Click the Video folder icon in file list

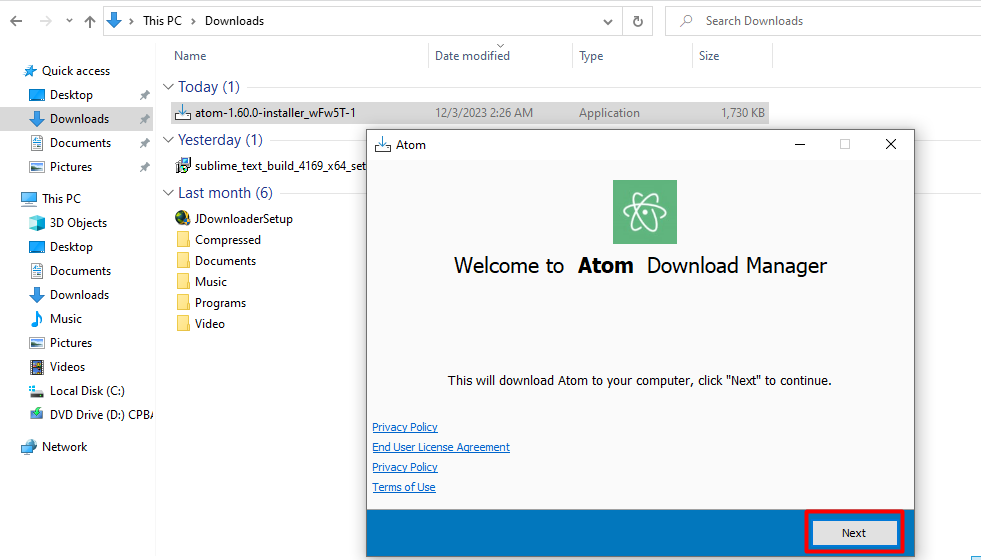click(183, 323)
